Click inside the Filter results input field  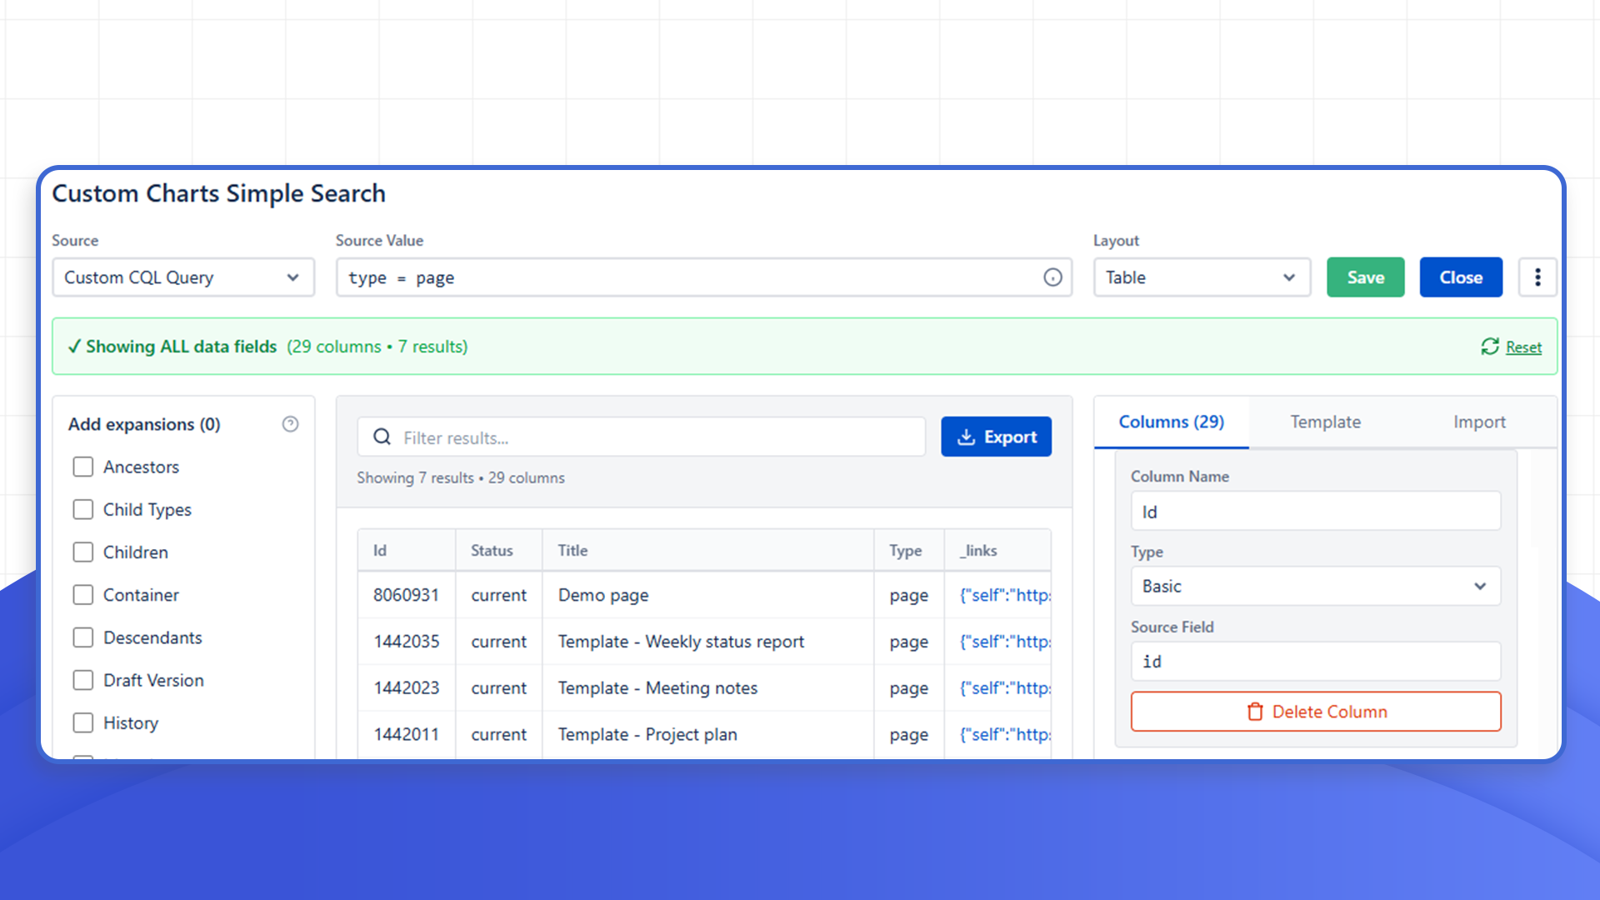coord(640,437)
